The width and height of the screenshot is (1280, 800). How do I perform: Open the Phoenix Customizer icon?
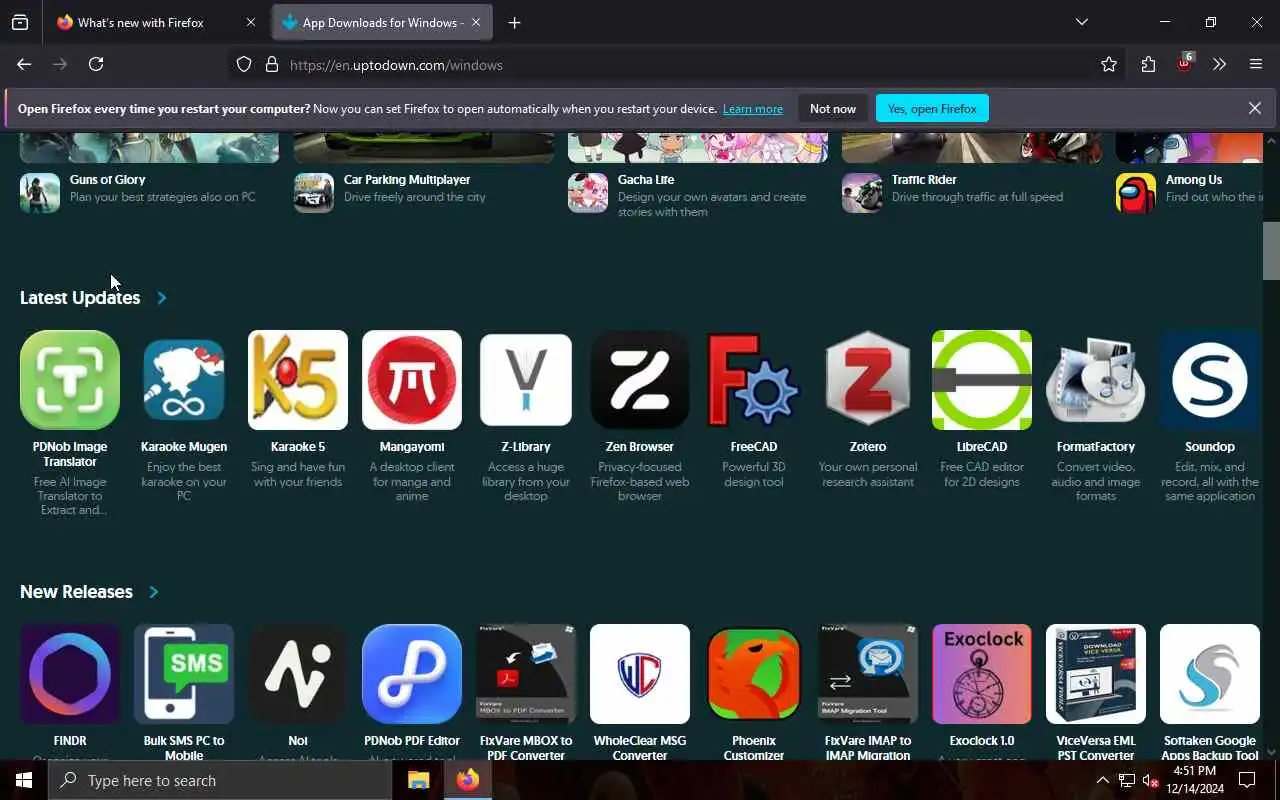754,674
